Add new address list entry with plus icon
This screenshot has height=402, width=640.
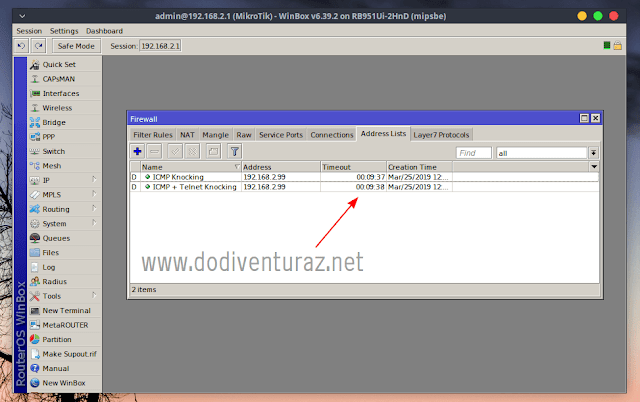tap(138, 151)
